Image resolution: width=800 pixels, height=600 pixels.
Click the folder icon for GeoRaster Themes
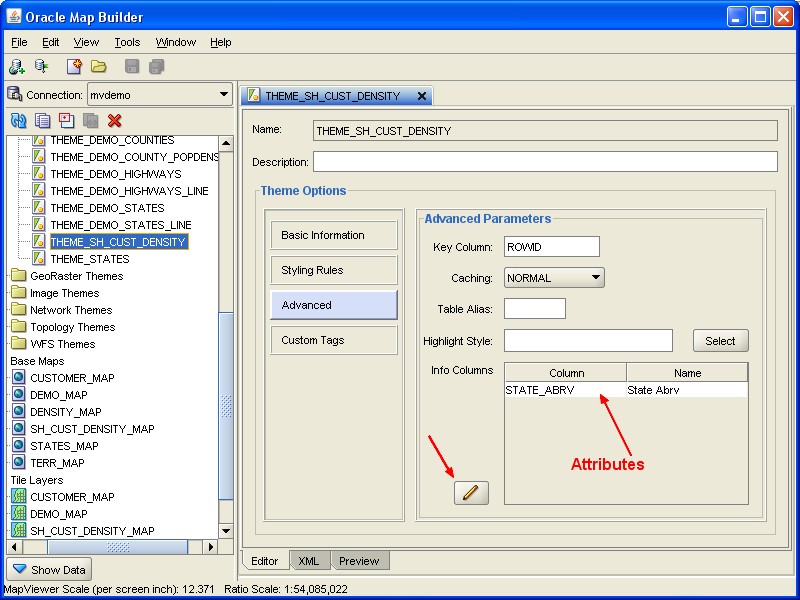click(19, 276)
